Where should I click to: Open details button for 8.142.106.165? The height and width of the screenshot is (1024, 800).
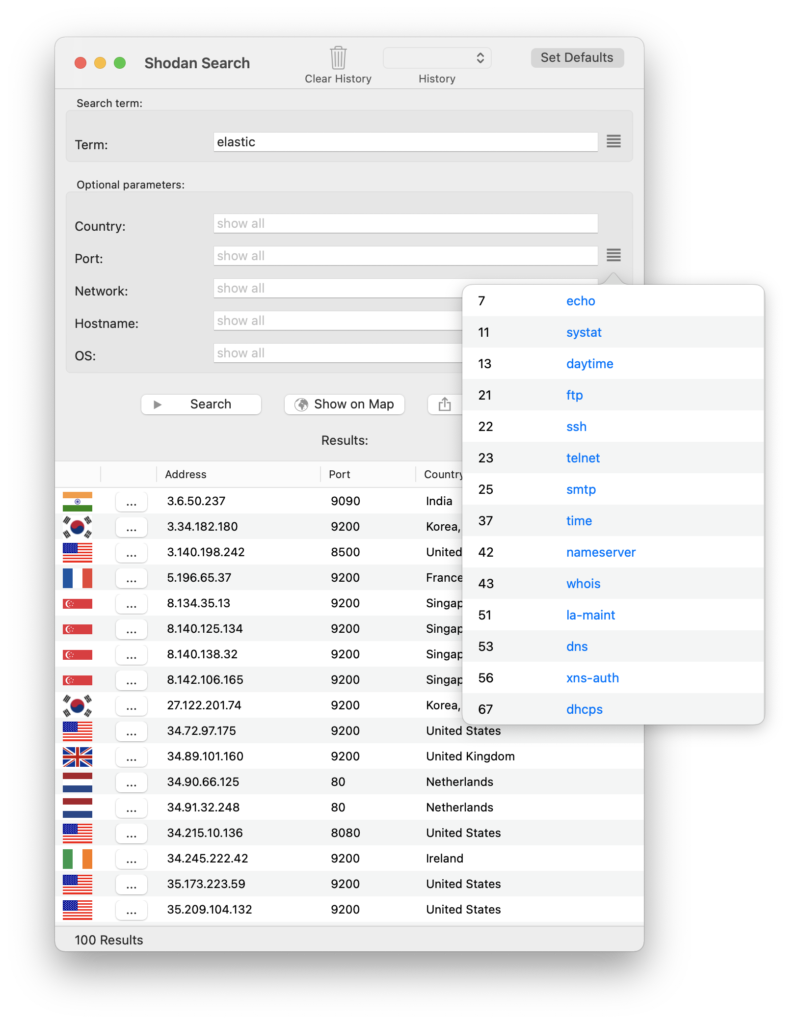pos(131,680)
